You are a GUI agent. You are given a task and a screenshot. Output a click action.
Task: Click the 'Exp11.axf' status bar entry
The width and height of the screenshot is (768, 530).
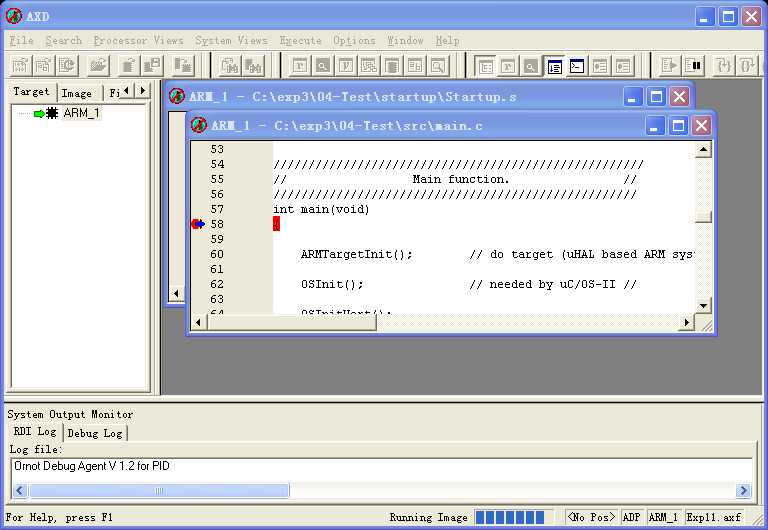[x=714, y=517]
